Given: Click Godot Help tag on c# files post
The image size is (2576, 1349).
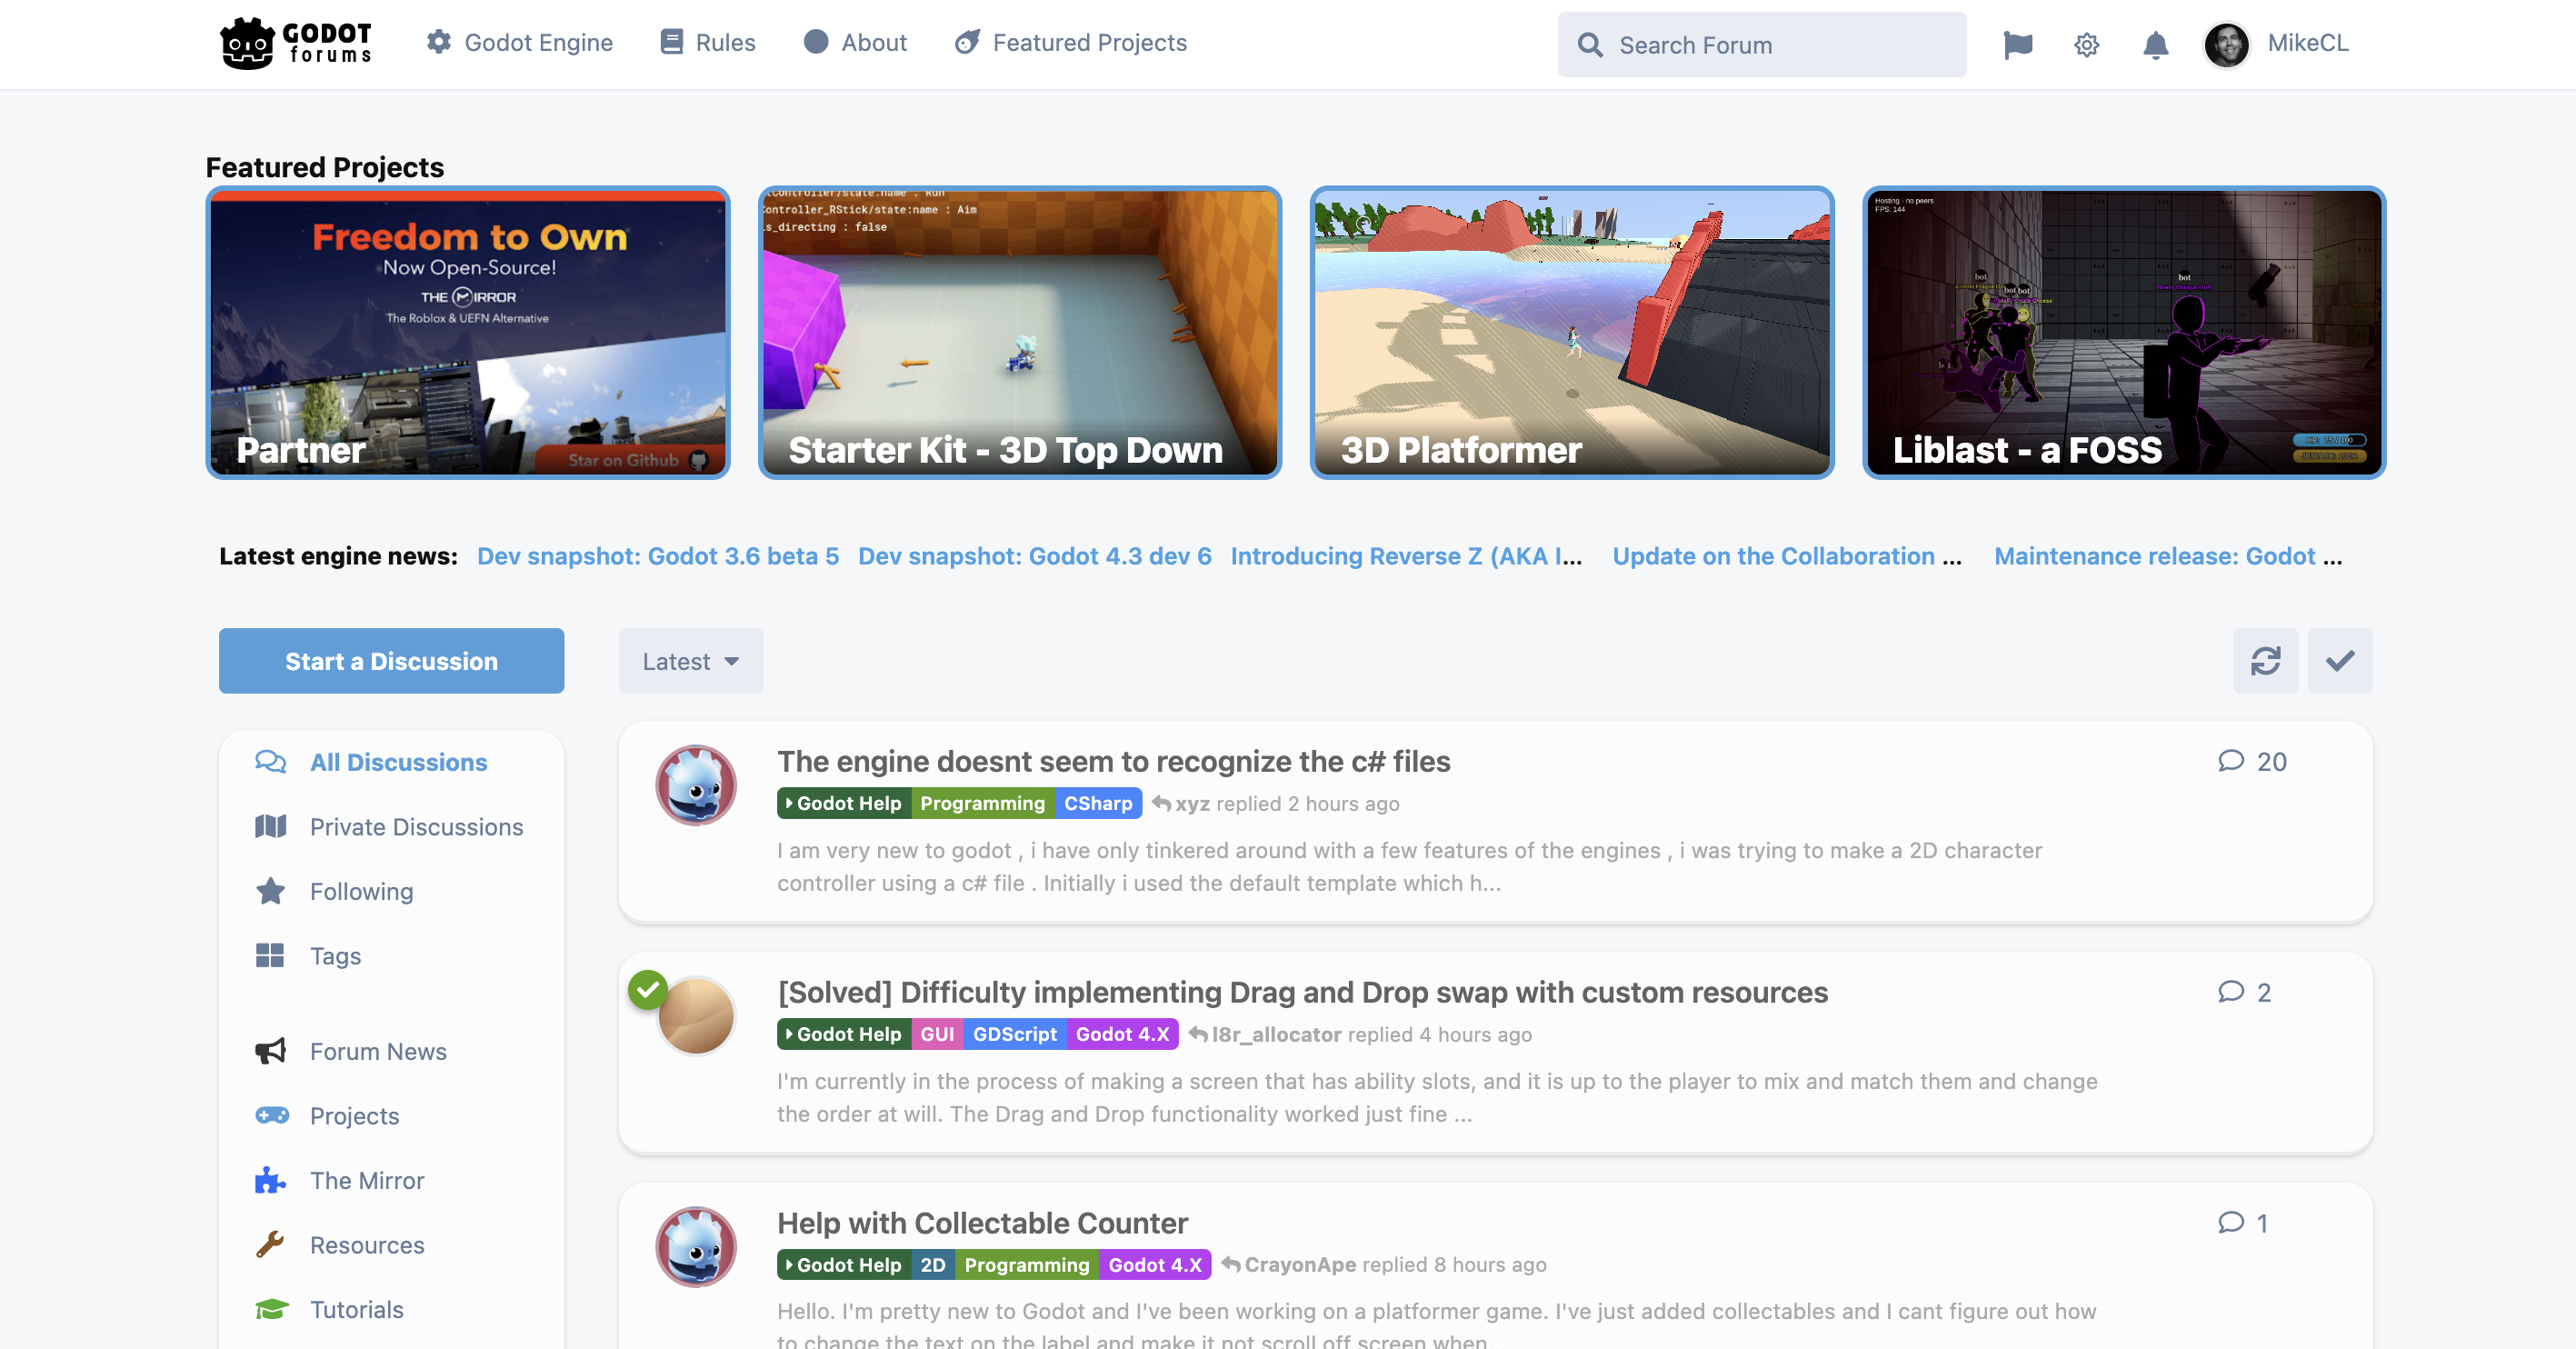Looking at the screenshot, I should click(x=844, y=803).
